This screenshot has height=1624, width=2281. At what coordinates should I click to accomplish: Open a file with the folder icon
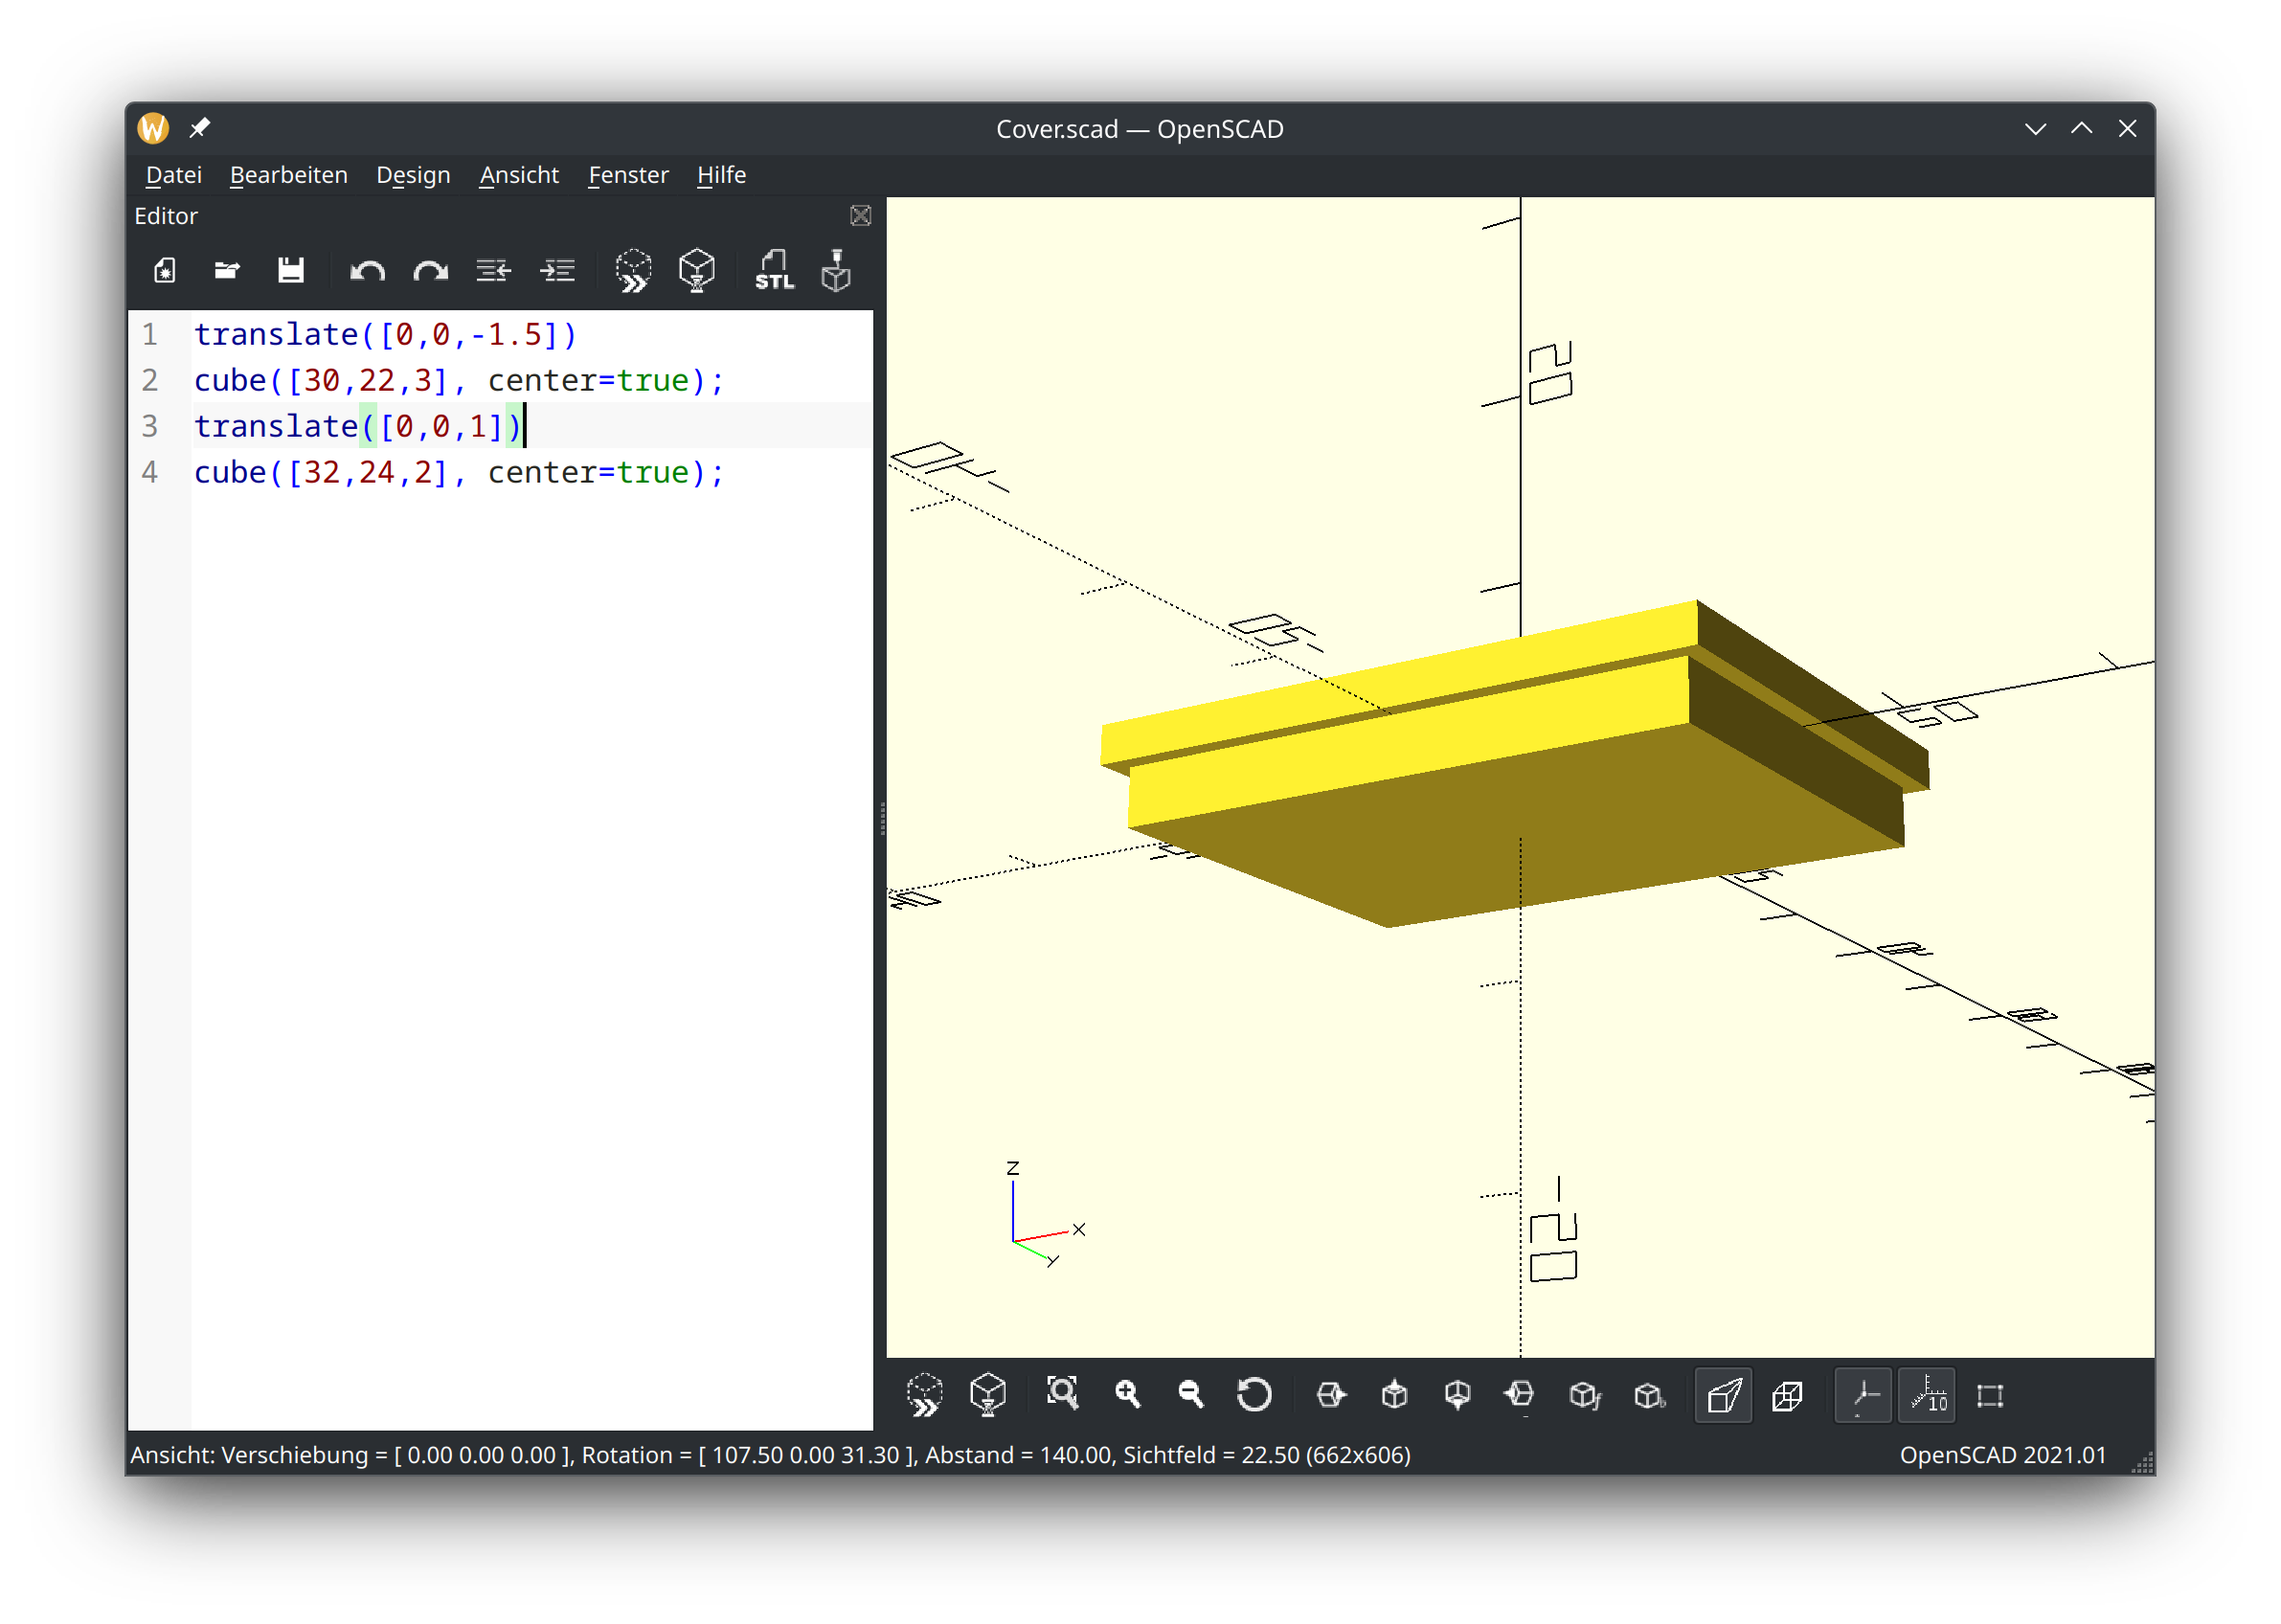click(x=228, y=271)
